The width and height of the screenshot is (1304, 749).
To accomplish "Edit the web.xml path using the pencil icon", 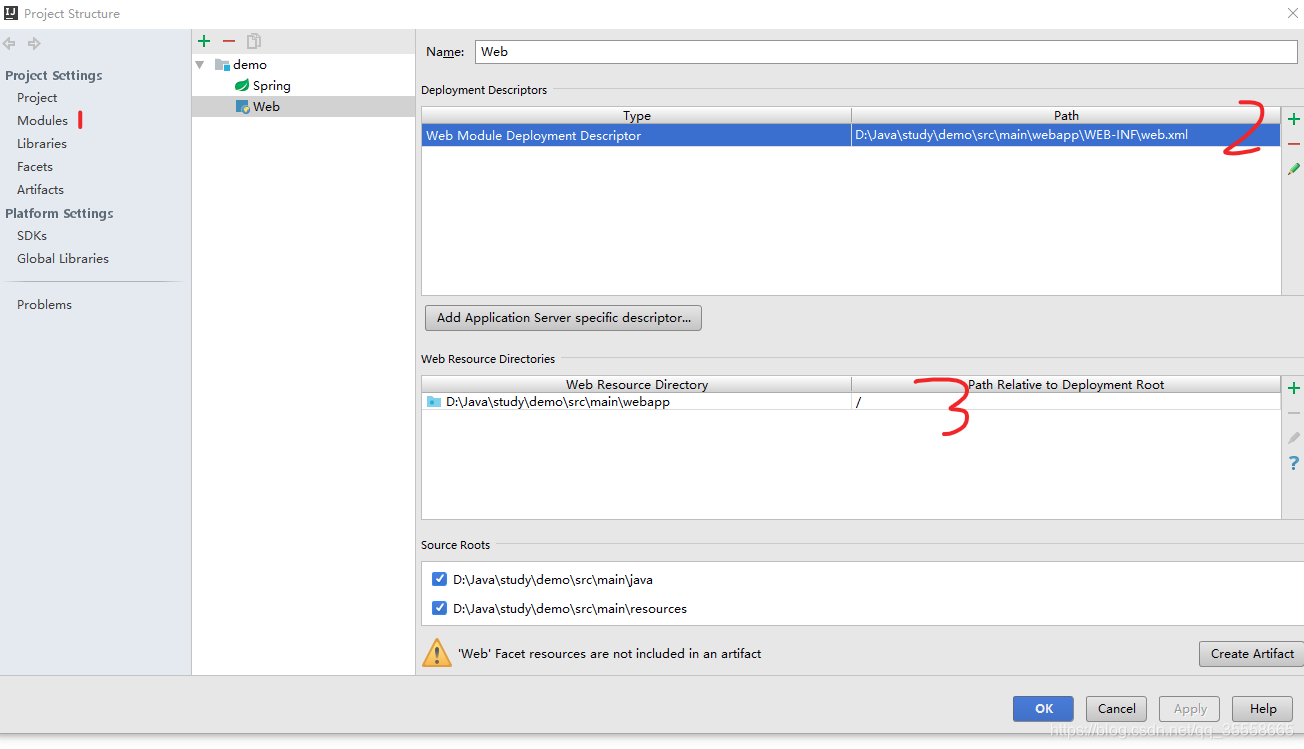I will [x=1294, y=169].
